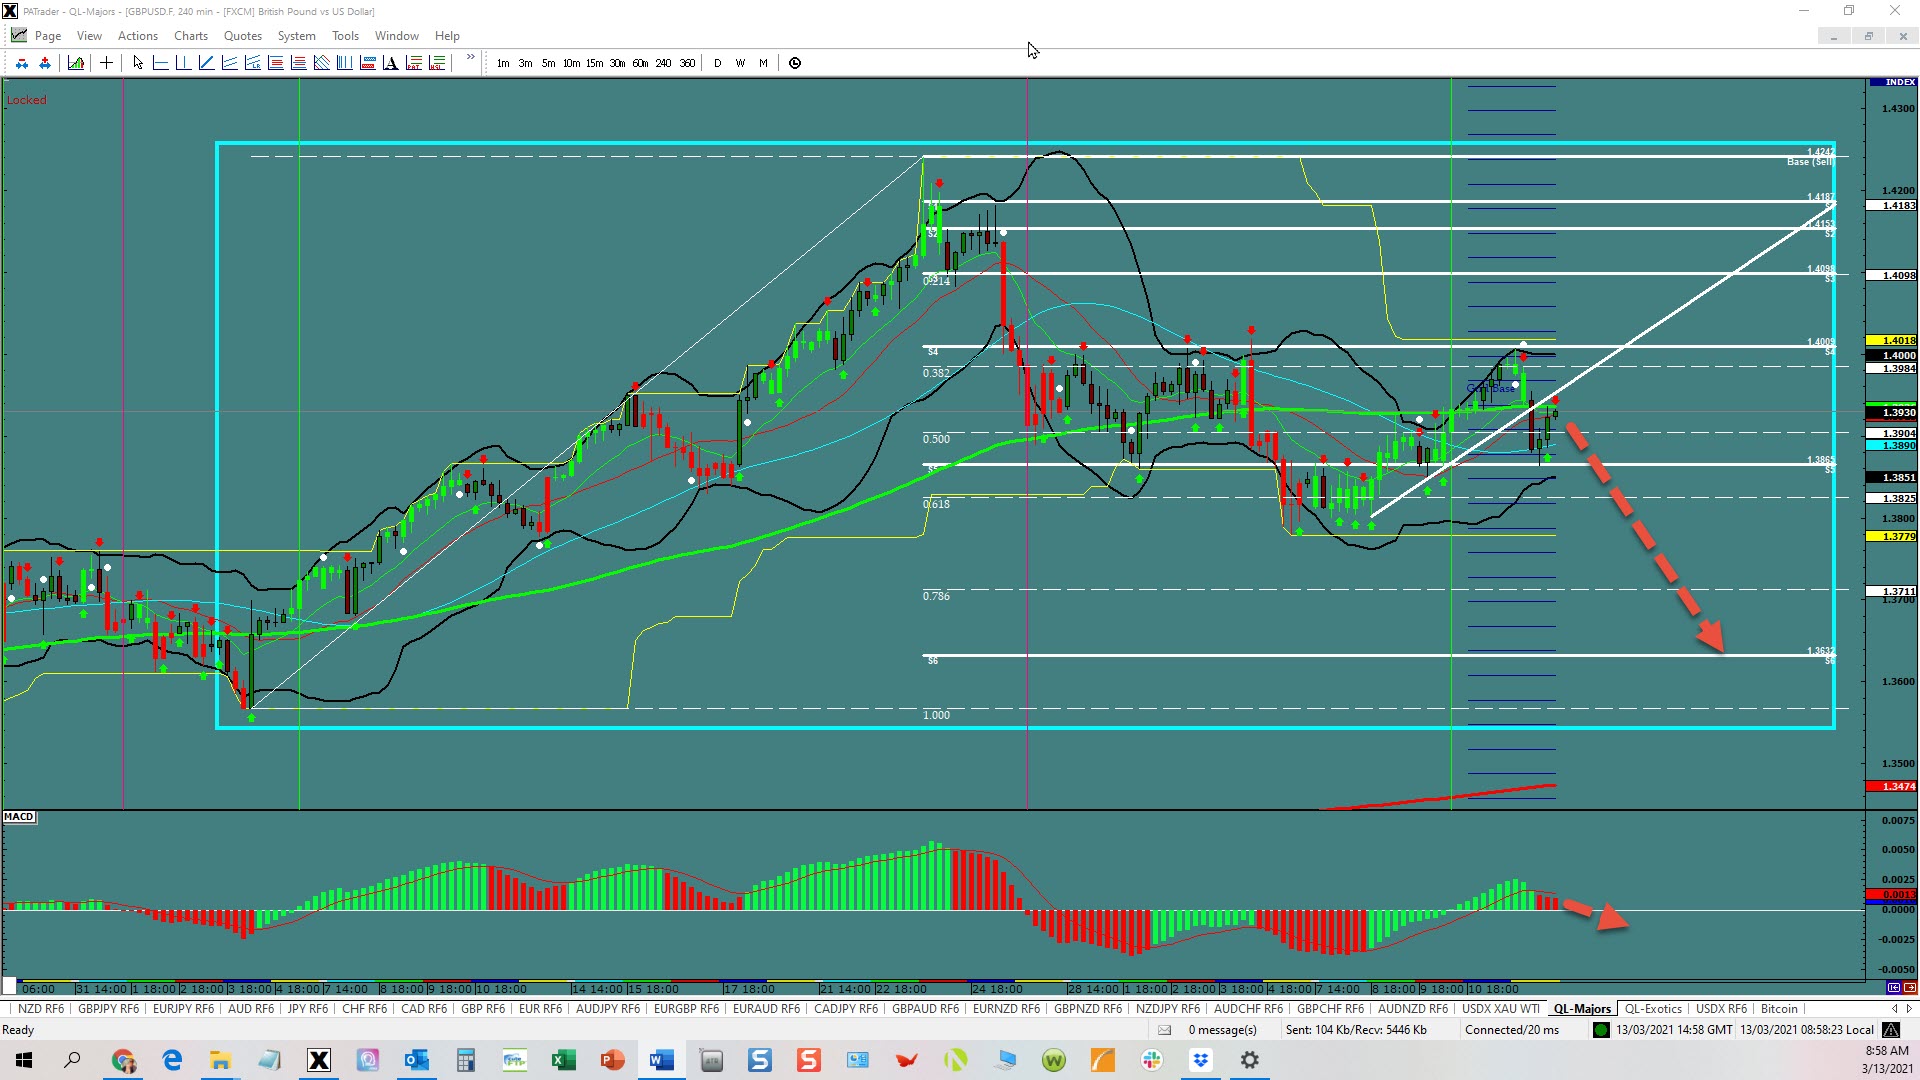Expand the toolbar overflow chevron
Screen dimensions: 1920x1080
coord(470,58)
